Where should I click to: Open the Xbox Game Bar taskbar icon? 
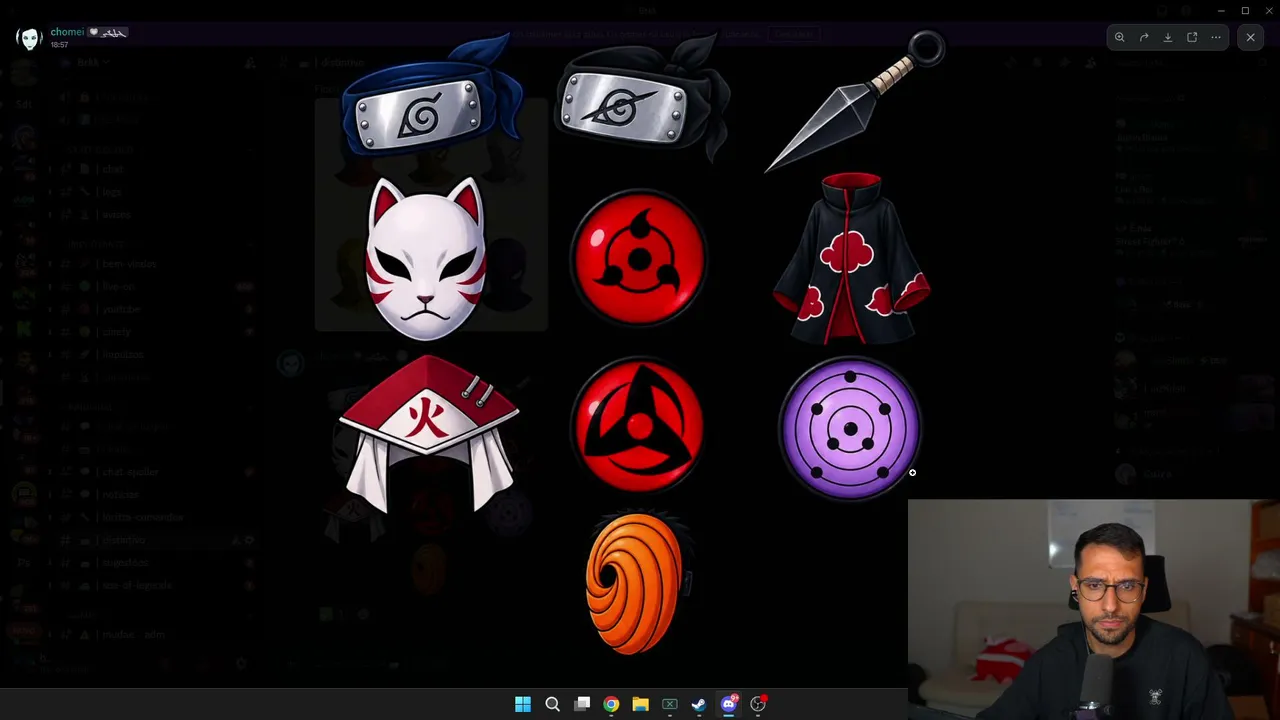click(670, 704)
